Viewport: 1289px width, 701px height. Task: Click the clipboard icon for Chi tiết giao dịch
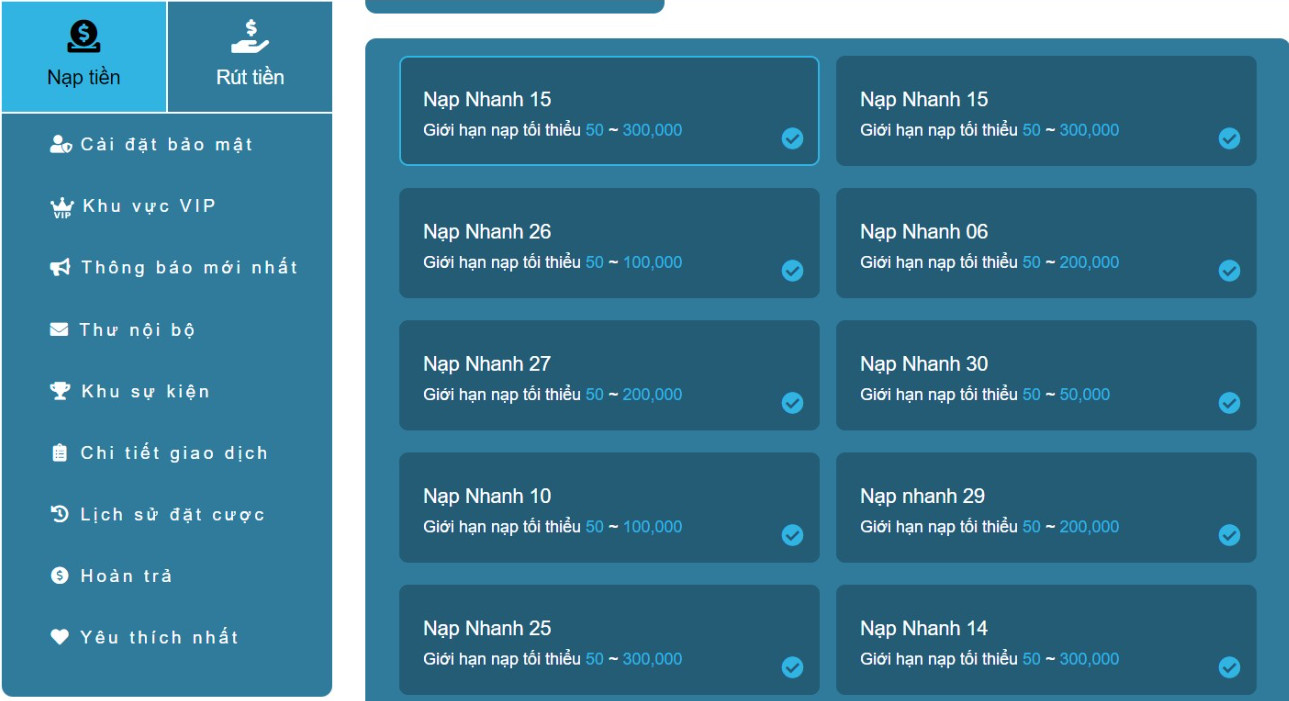(60, 453)
